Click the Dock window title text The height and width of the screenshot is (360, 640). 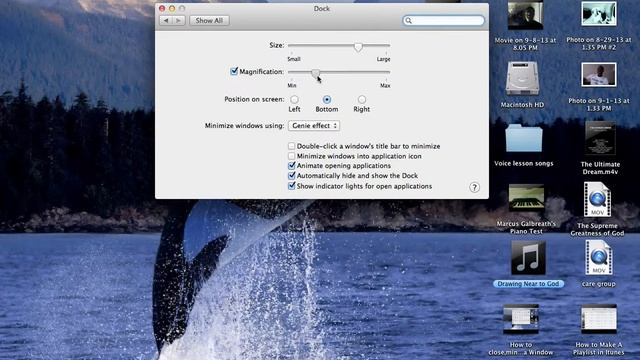coord(322,8)
